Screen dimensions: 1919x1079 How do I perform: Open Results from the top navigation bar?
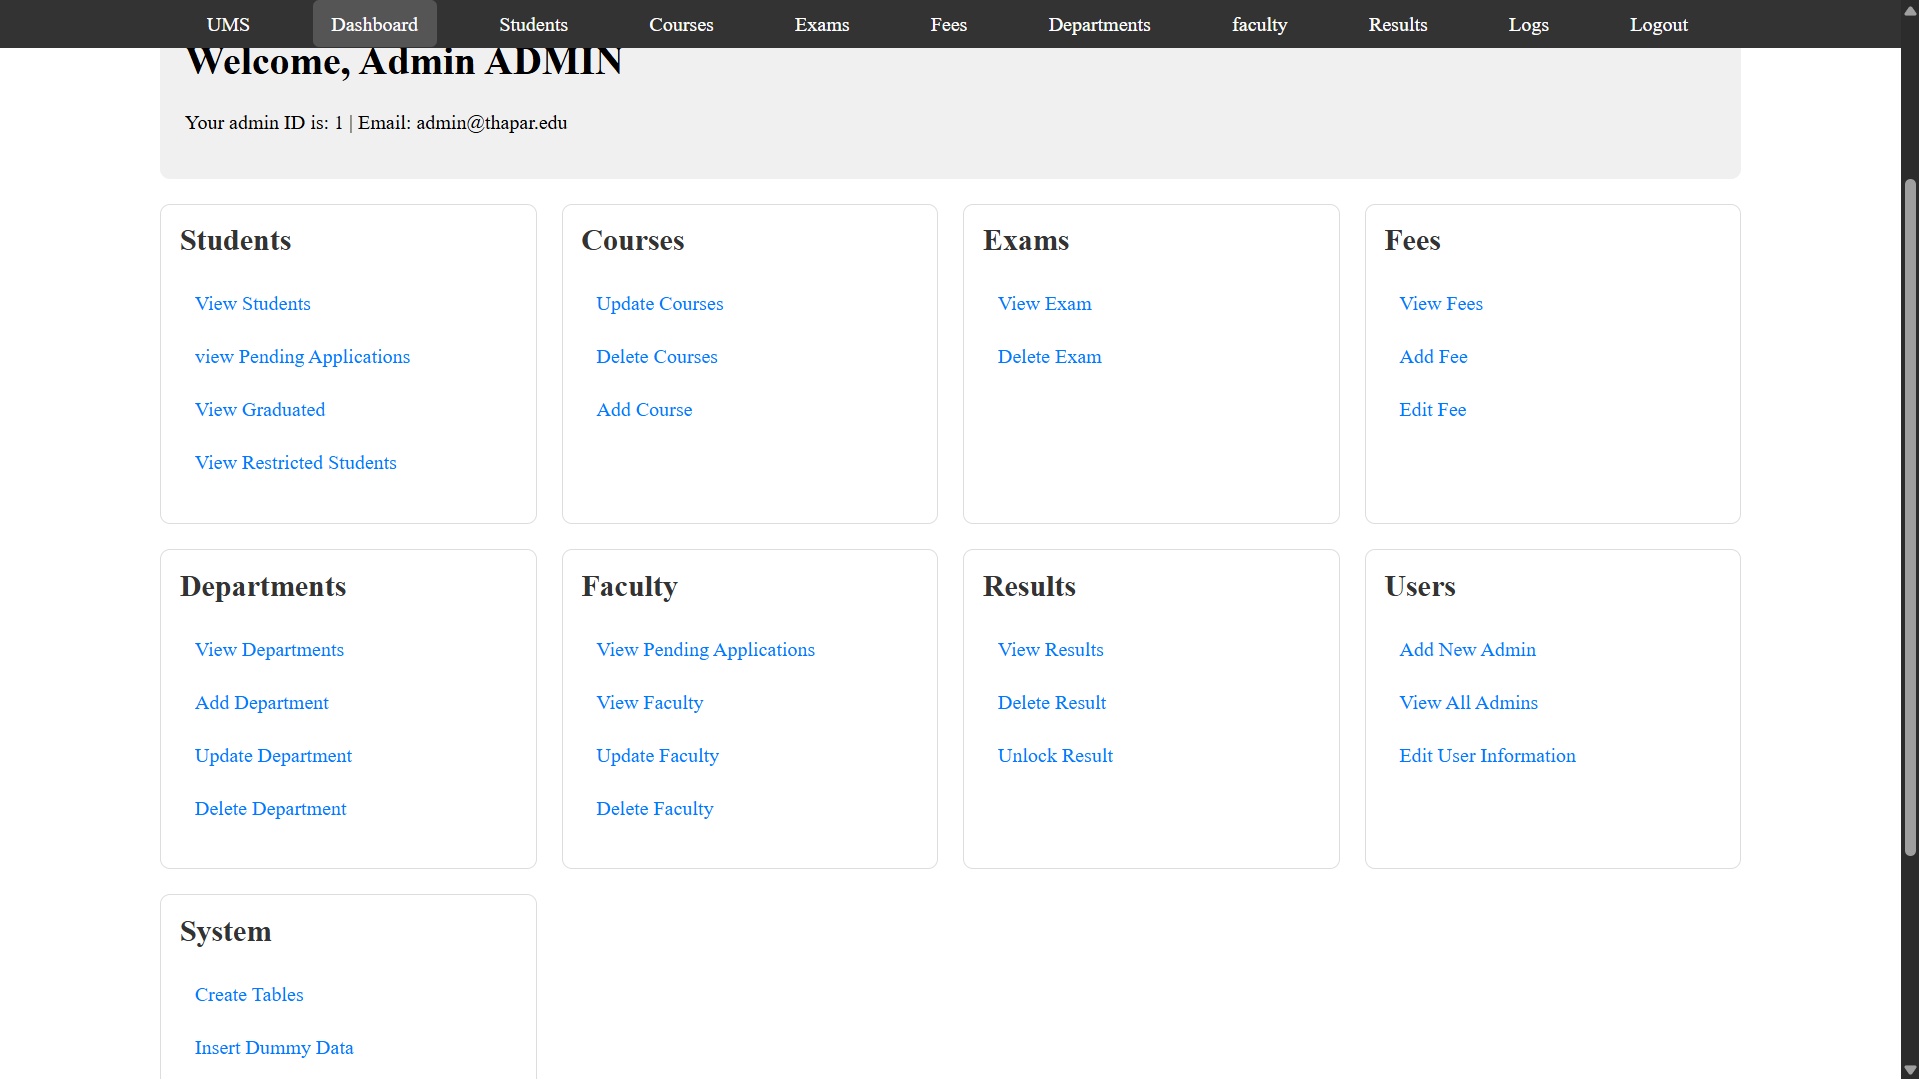click(1397, 24)
